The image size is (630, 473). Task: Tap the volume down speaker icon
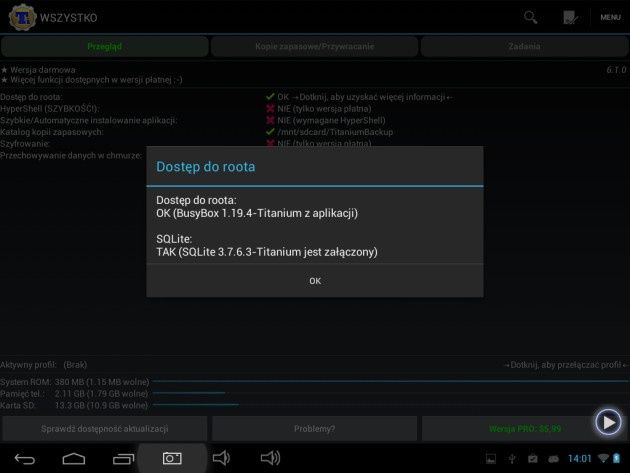coord(221,458)
